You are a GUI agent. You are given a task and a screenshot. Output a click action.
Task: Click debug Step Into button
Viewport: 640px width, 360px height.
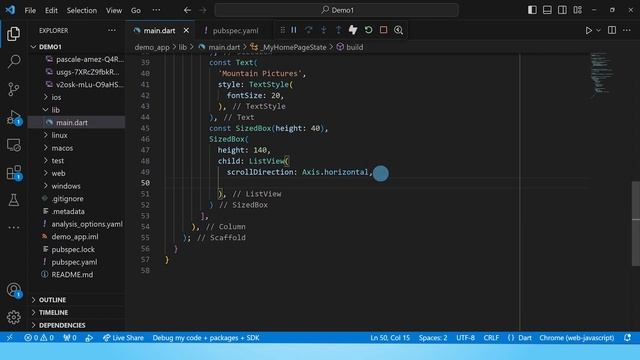pyautogui.click(x=323, y=30)
